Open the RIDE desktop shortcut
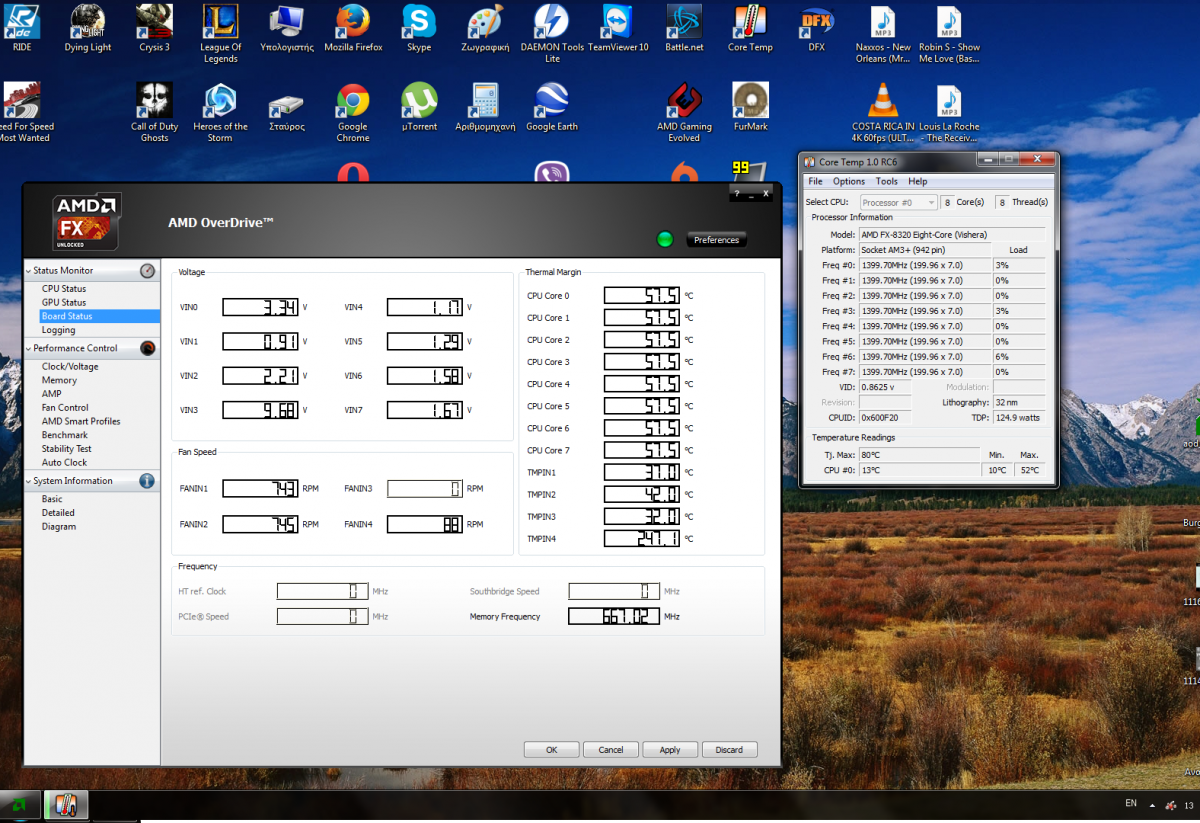The image size is (1200, 823). tap(22, 28)
